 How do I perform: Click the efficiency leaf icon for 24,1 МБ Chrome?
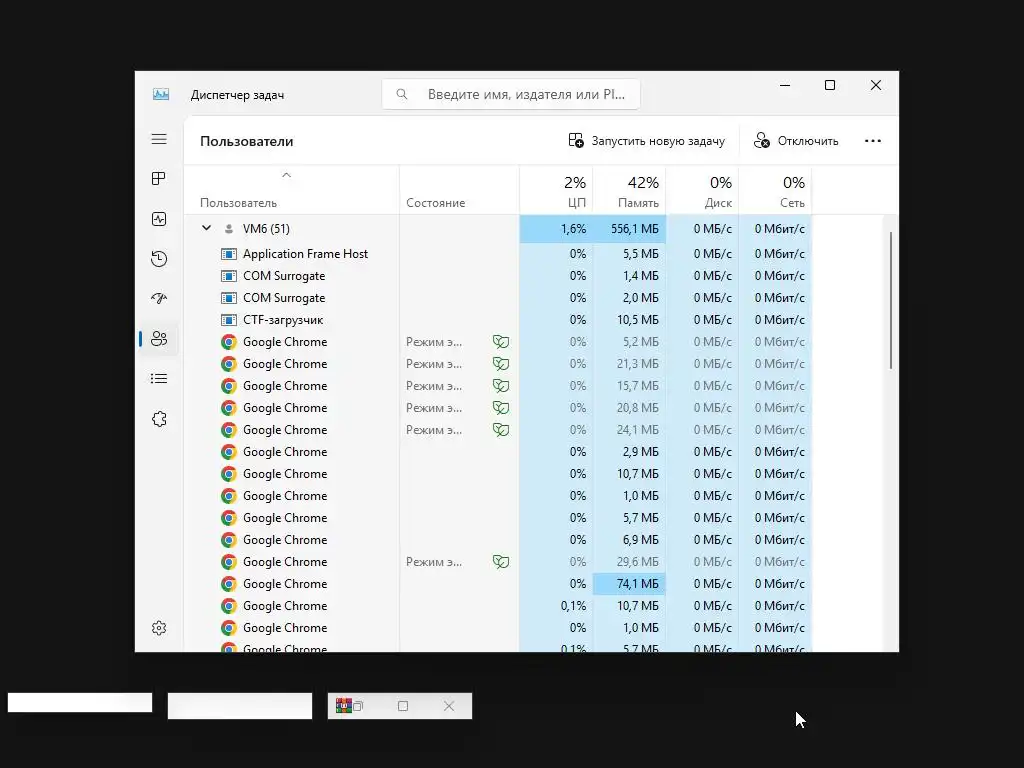coord(501,430)
